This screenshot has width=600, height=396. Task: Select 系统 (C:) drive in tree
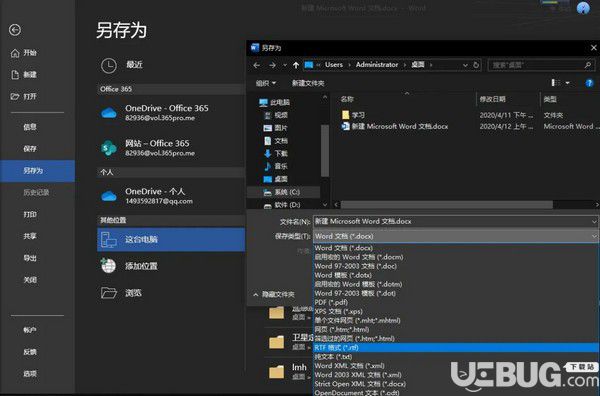coord(282,192)
